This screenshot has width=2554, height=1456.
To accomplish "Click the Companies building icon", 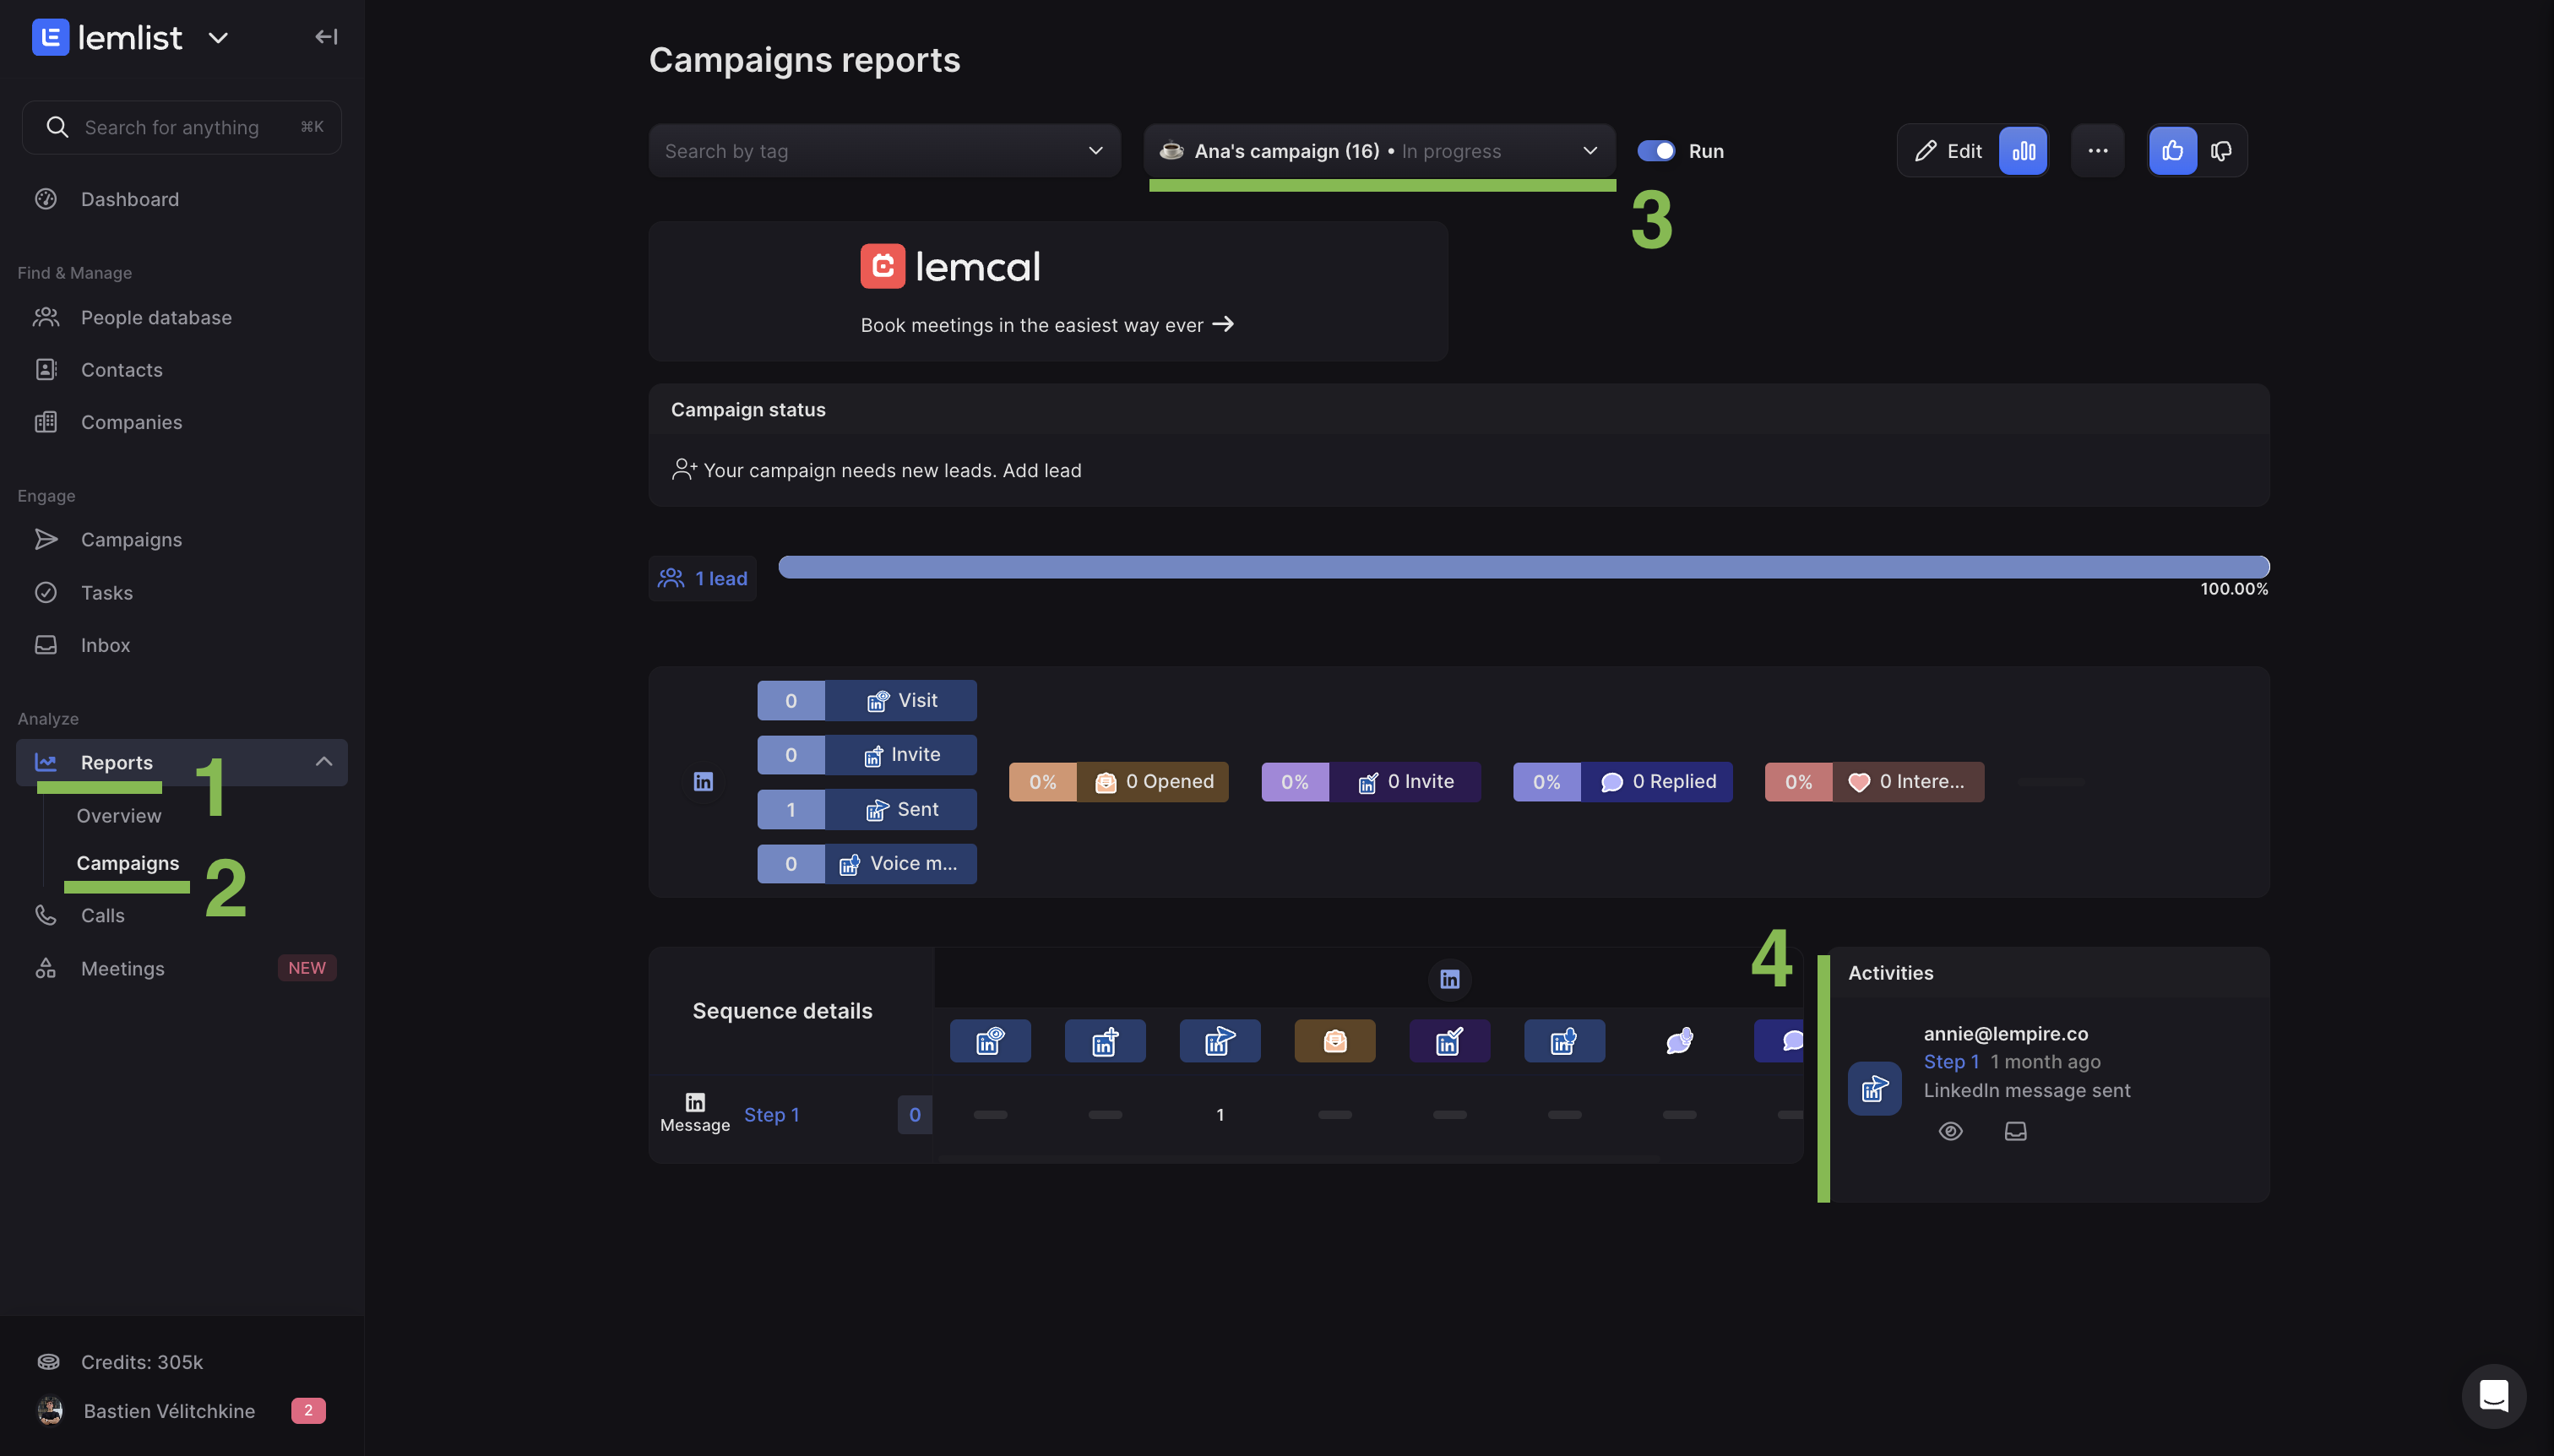I will pyautogui.click(x=46, y=422).
